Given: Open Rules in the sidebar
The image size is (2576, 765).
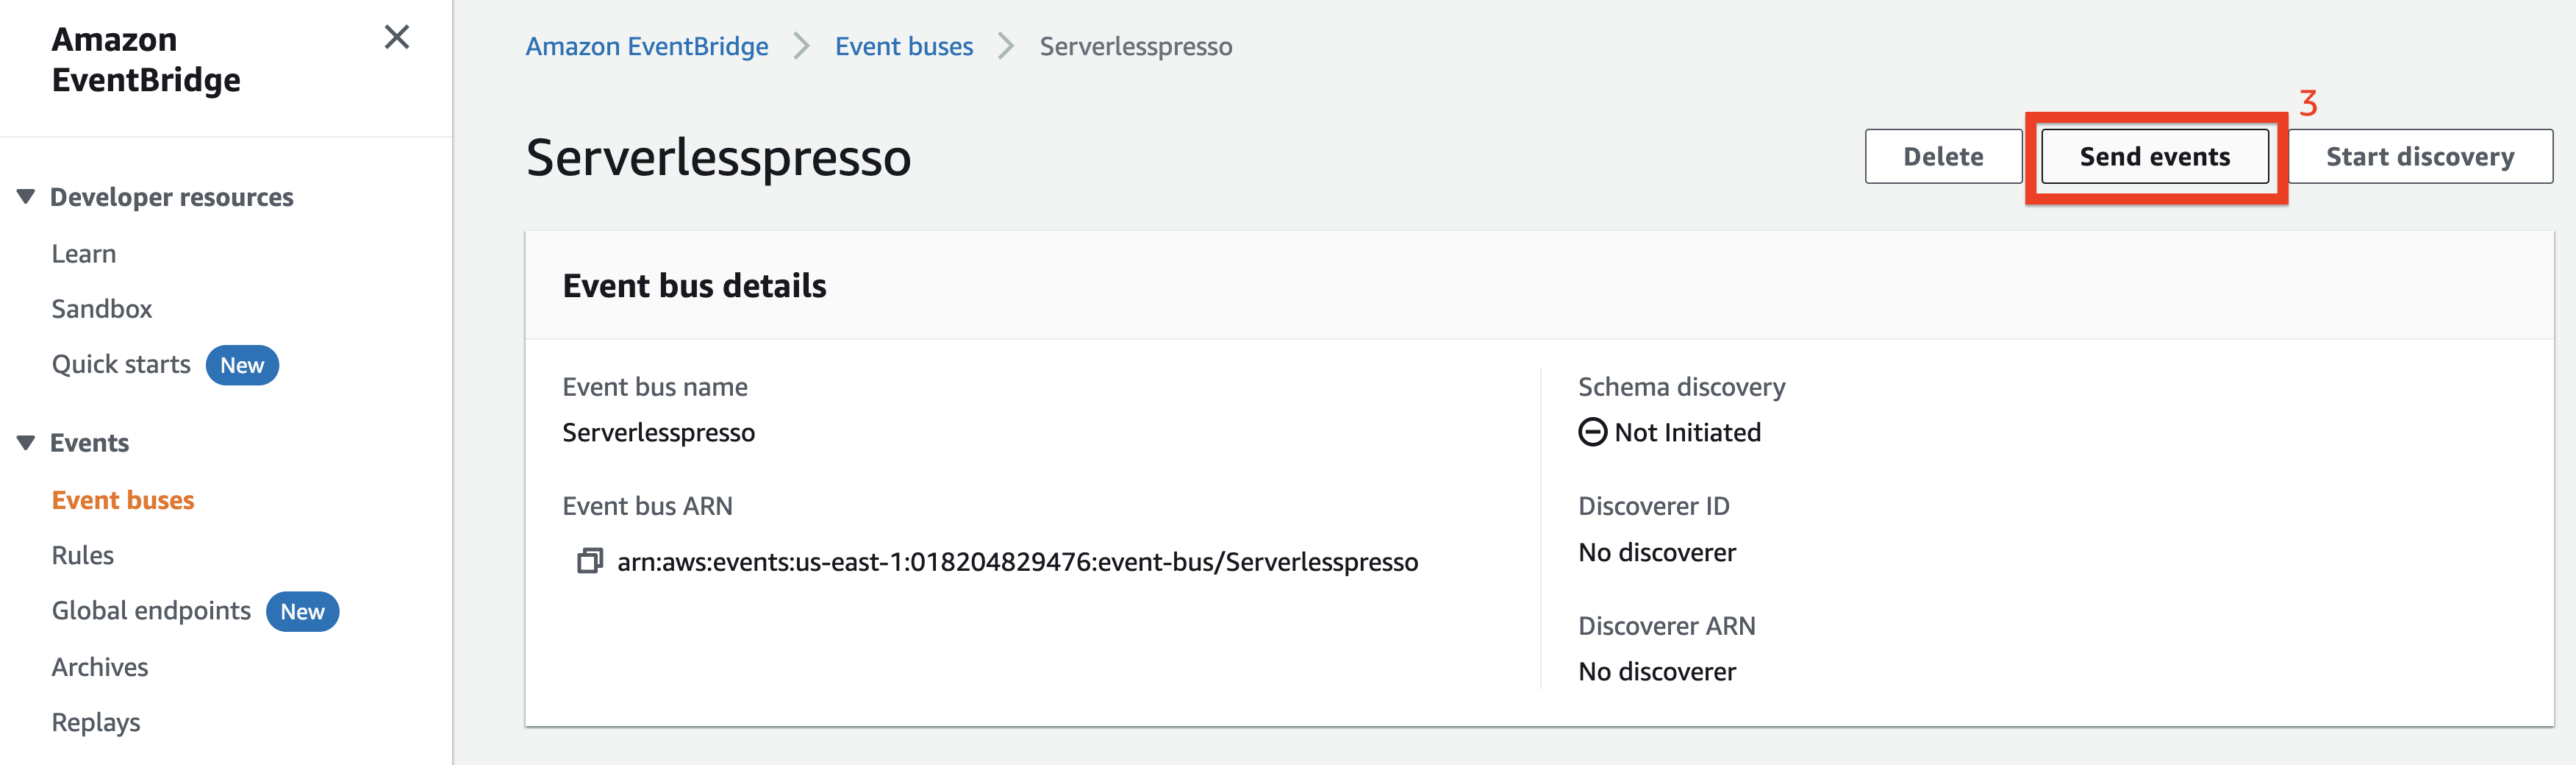Looking at the screenshot, I should [83, 555].
